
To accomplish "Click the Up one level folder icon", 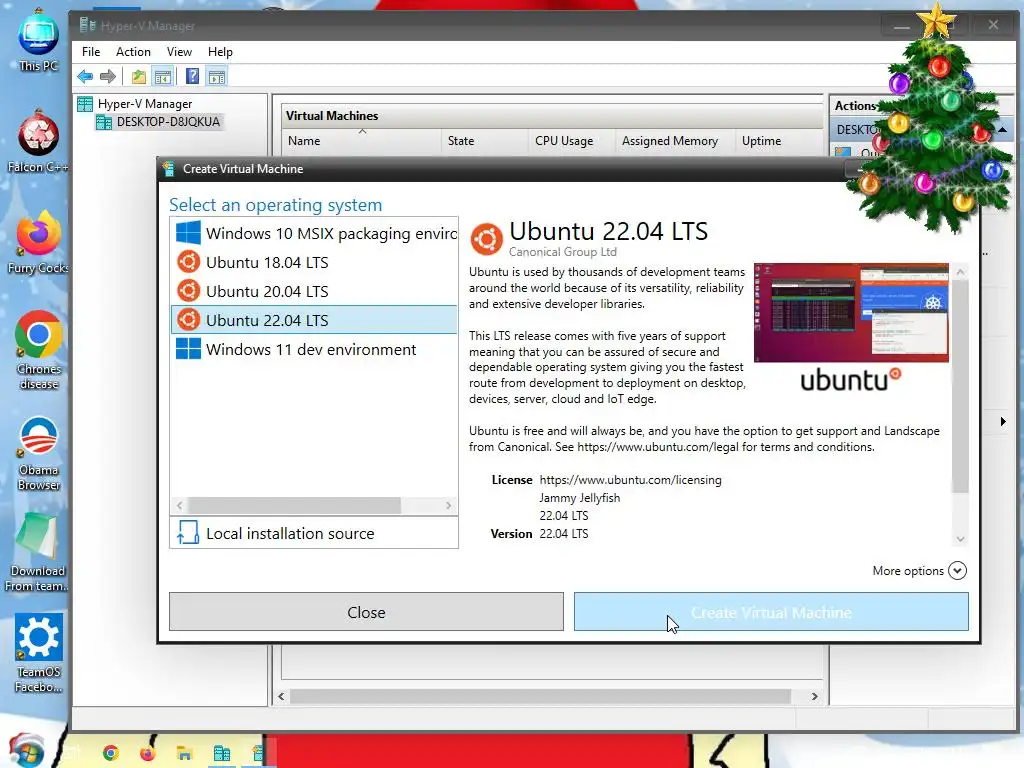I will tap(138, 76).
